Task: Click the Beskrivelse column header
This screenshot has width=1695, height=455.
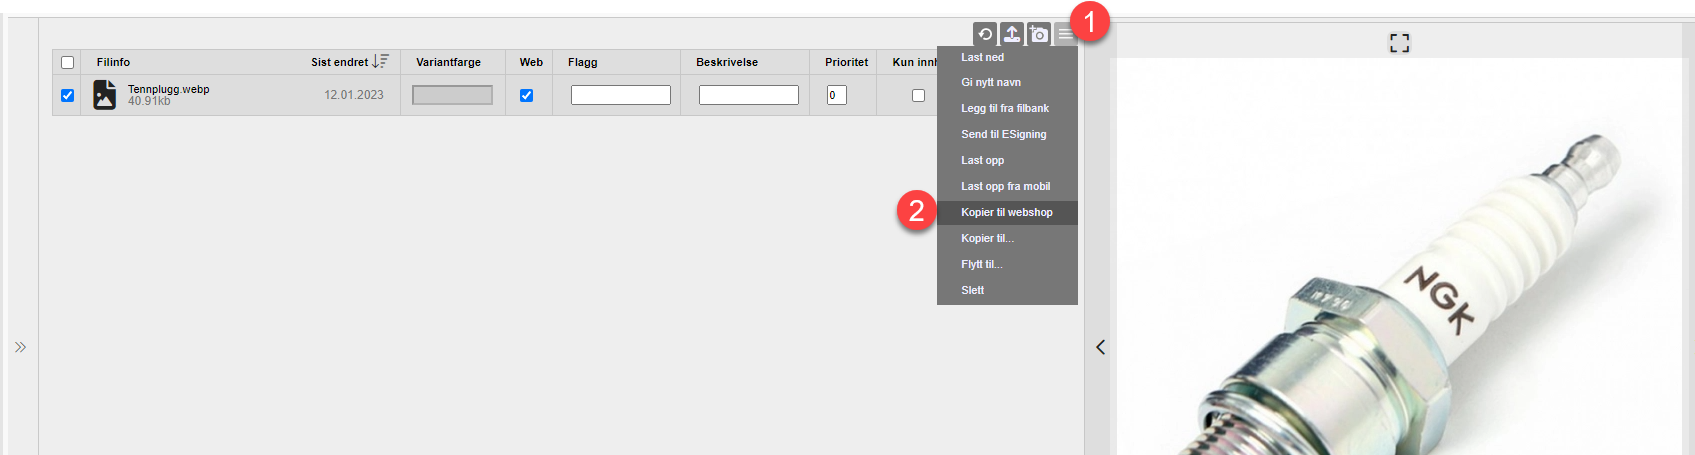Action: click(x=726, y=62)
